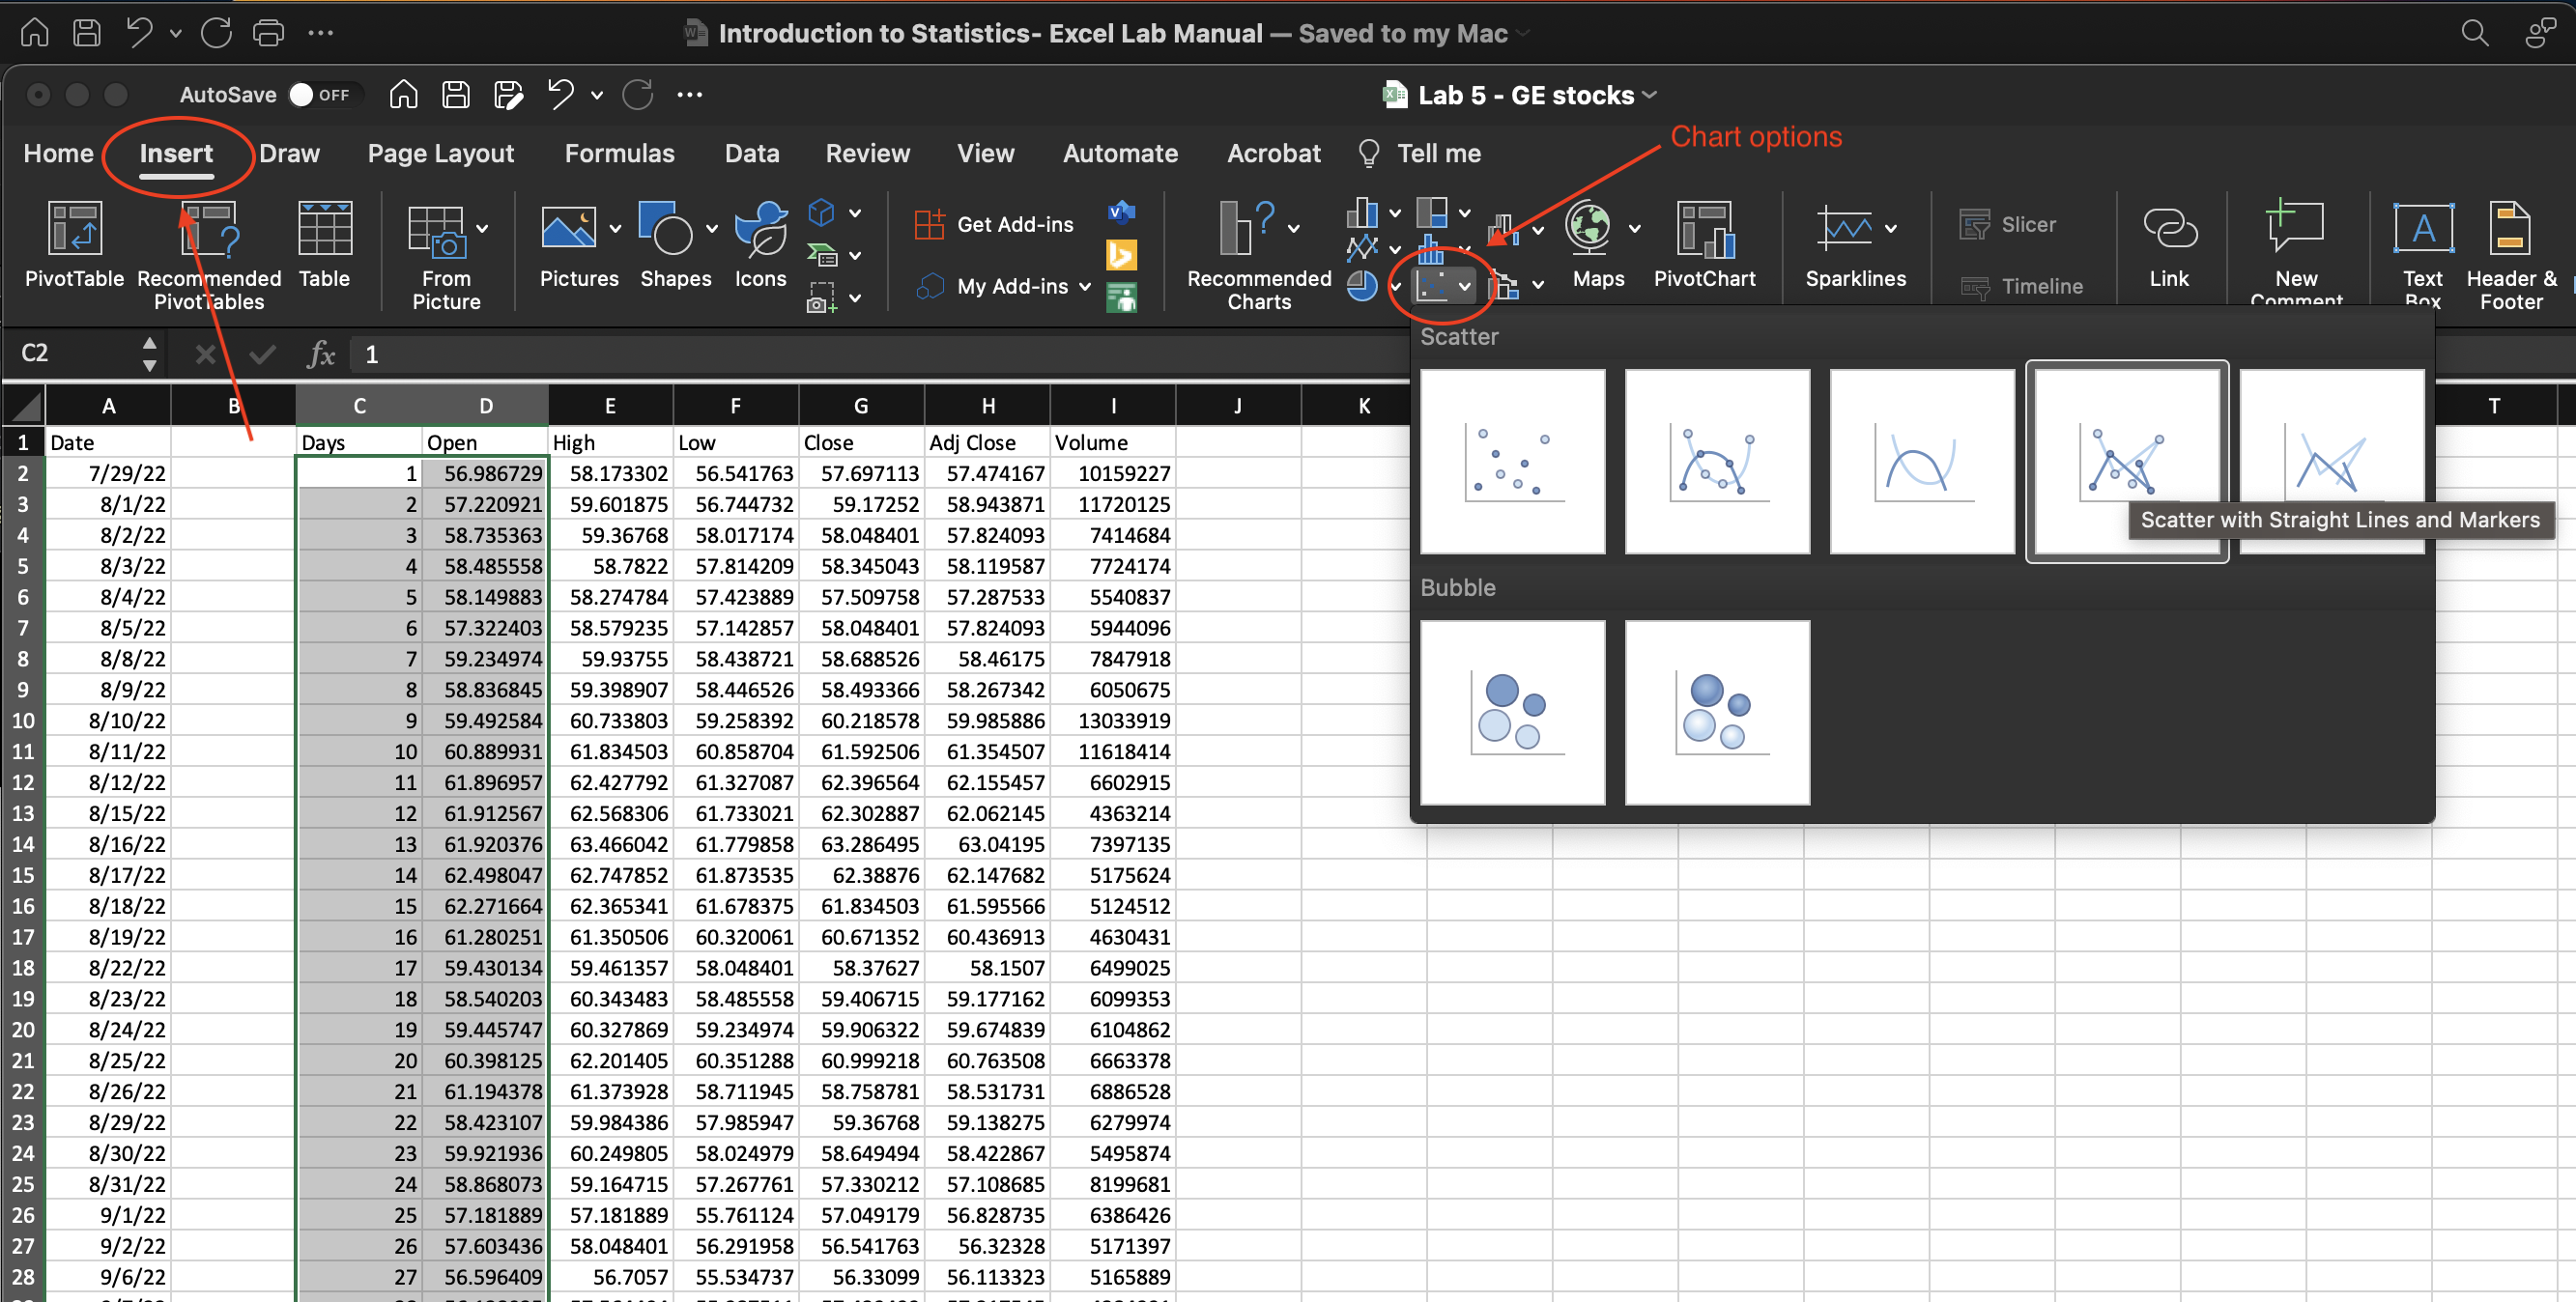
Task: Expand the Lab 5 - GE stocks title menu
Action: point(1649,95)
